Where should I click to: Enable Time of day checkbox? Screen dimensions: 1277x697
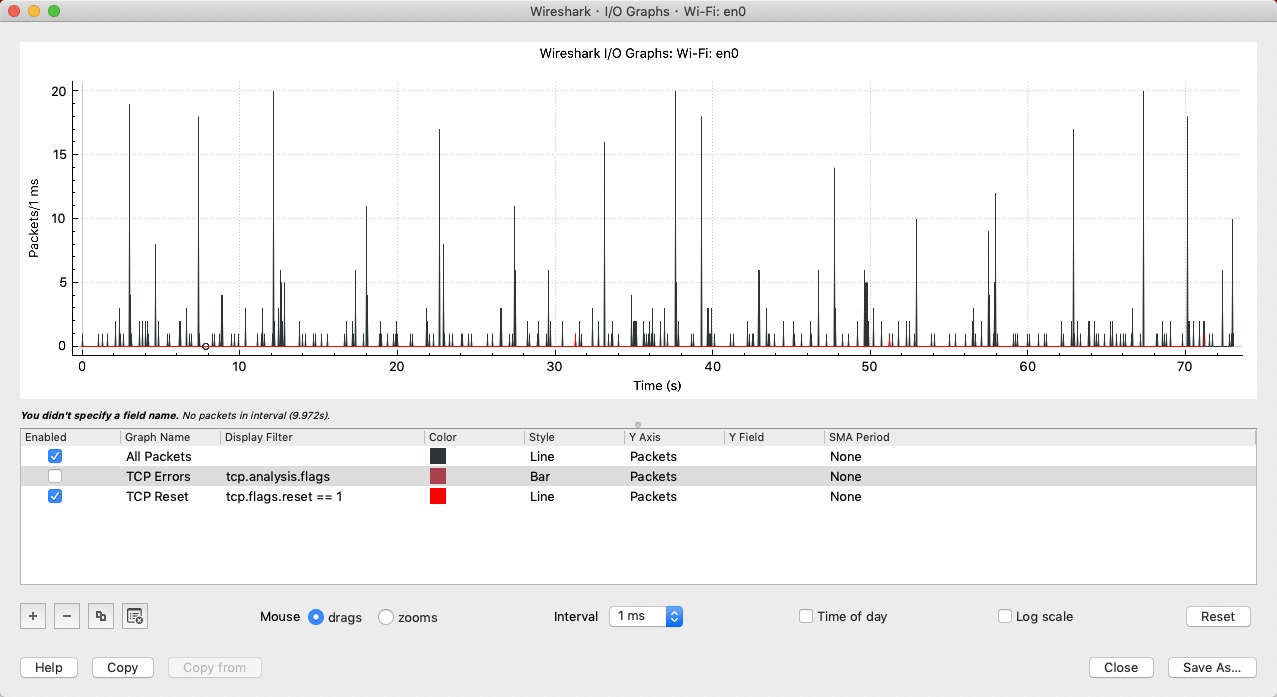point(806,616)
